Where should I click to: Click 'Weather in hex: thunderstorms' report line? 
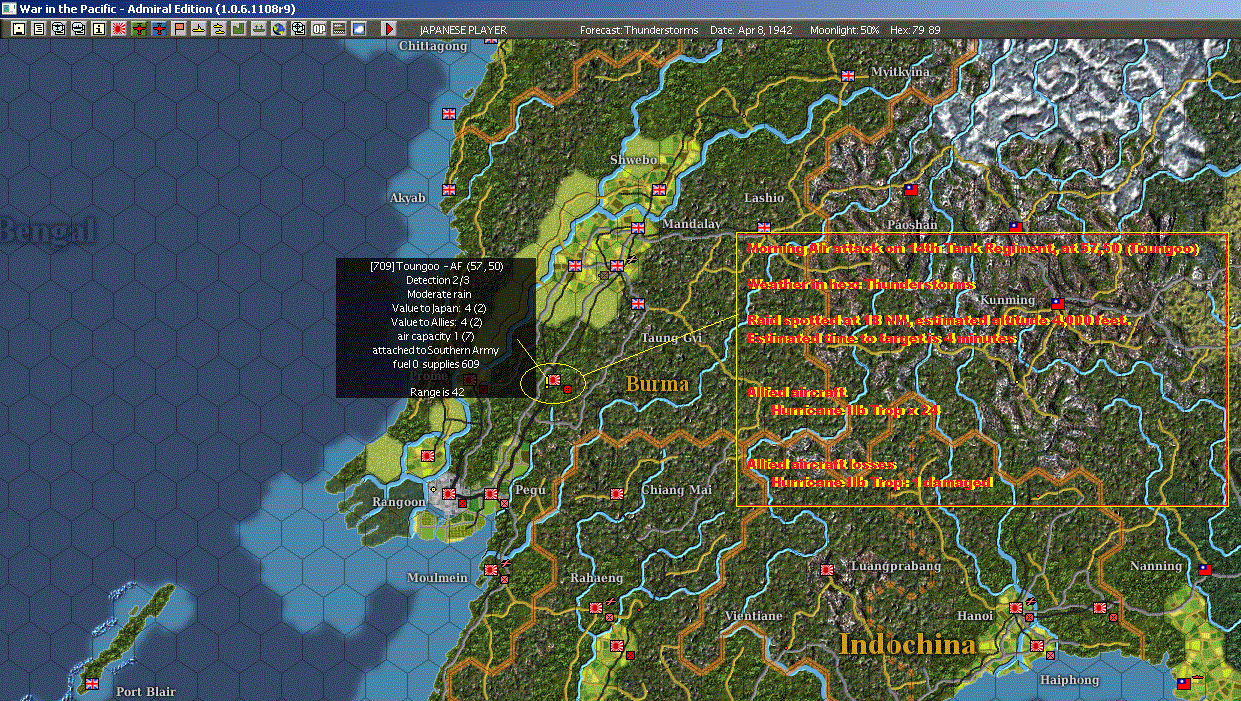(x=861, y=285)
